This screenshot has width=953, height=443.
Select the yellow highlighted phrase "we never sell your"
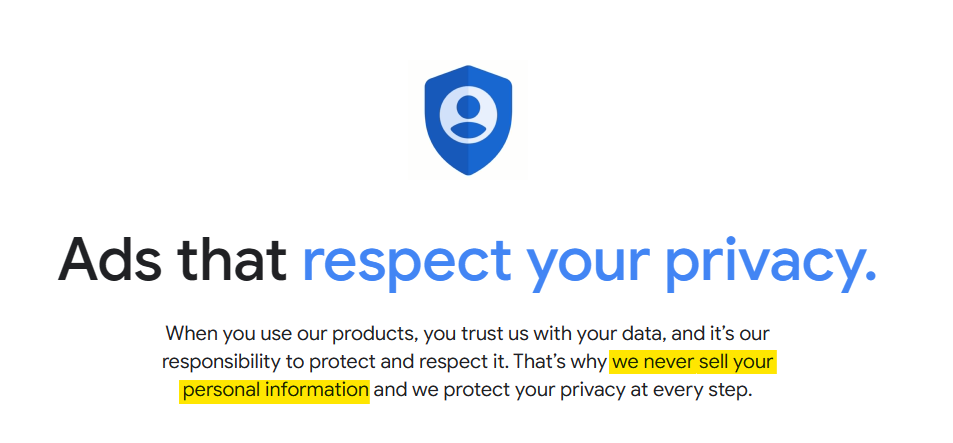[x=692, y=362]
